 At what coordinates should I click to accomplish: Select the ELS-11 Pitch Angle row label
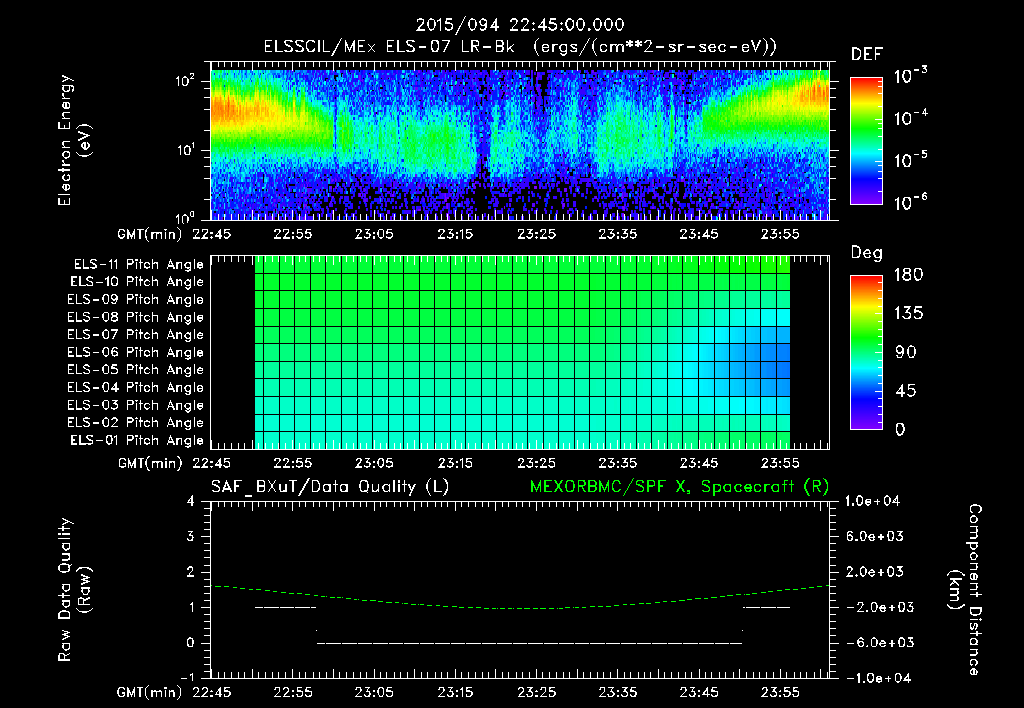138,265
